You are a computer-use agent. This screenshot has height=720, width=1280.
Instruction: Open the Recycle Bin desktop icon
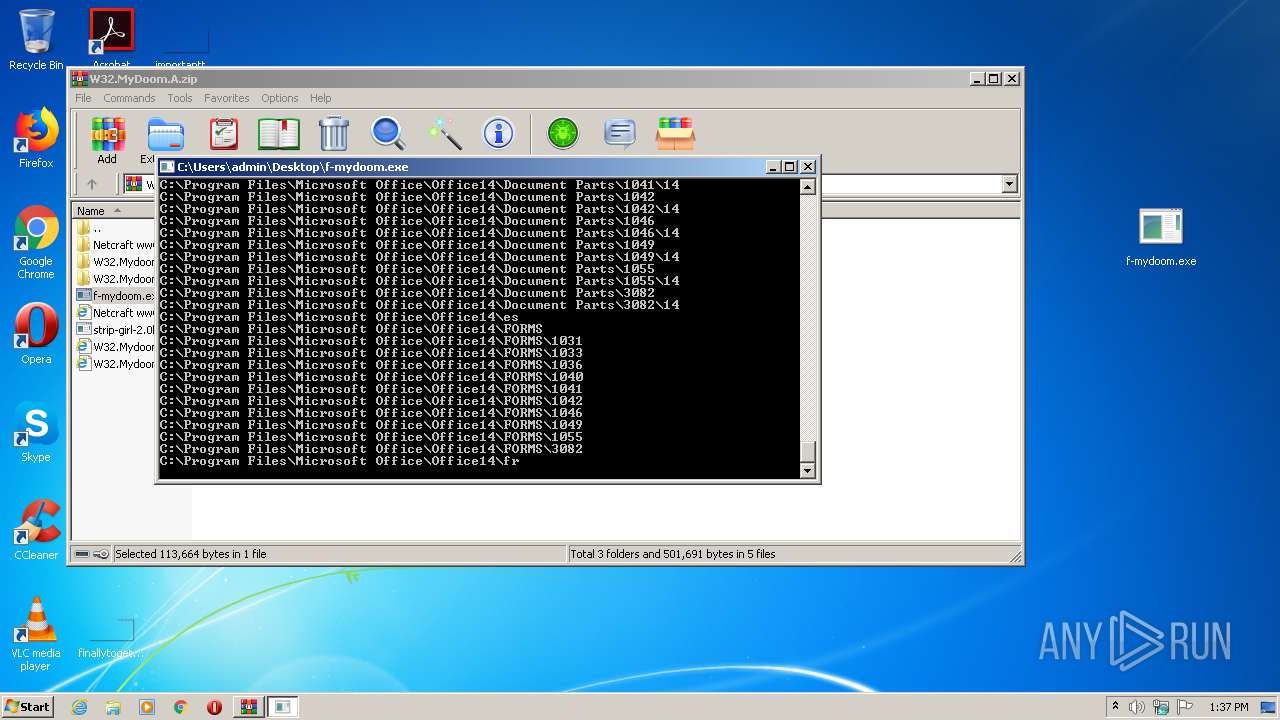36,40
